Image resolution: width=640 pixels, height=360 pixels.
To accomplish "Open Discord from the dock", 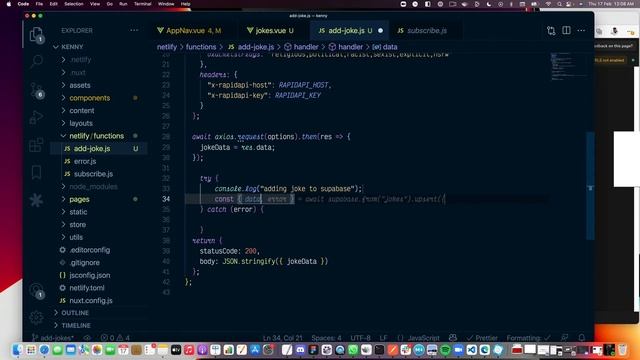I will (300, 350).
